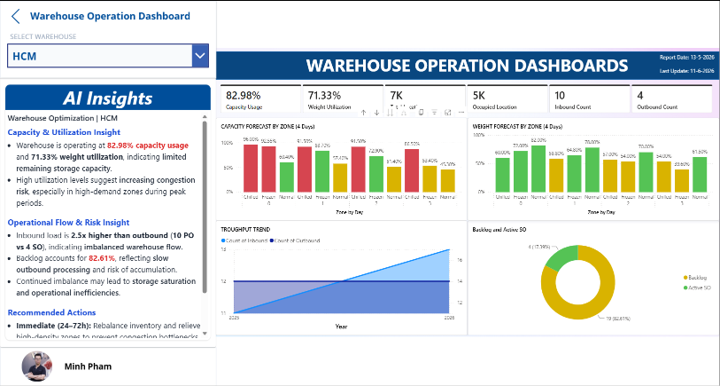The image size is (720, 386).
Task: Select the 71.33% Weight Utilization card
Action: point(343,99)
